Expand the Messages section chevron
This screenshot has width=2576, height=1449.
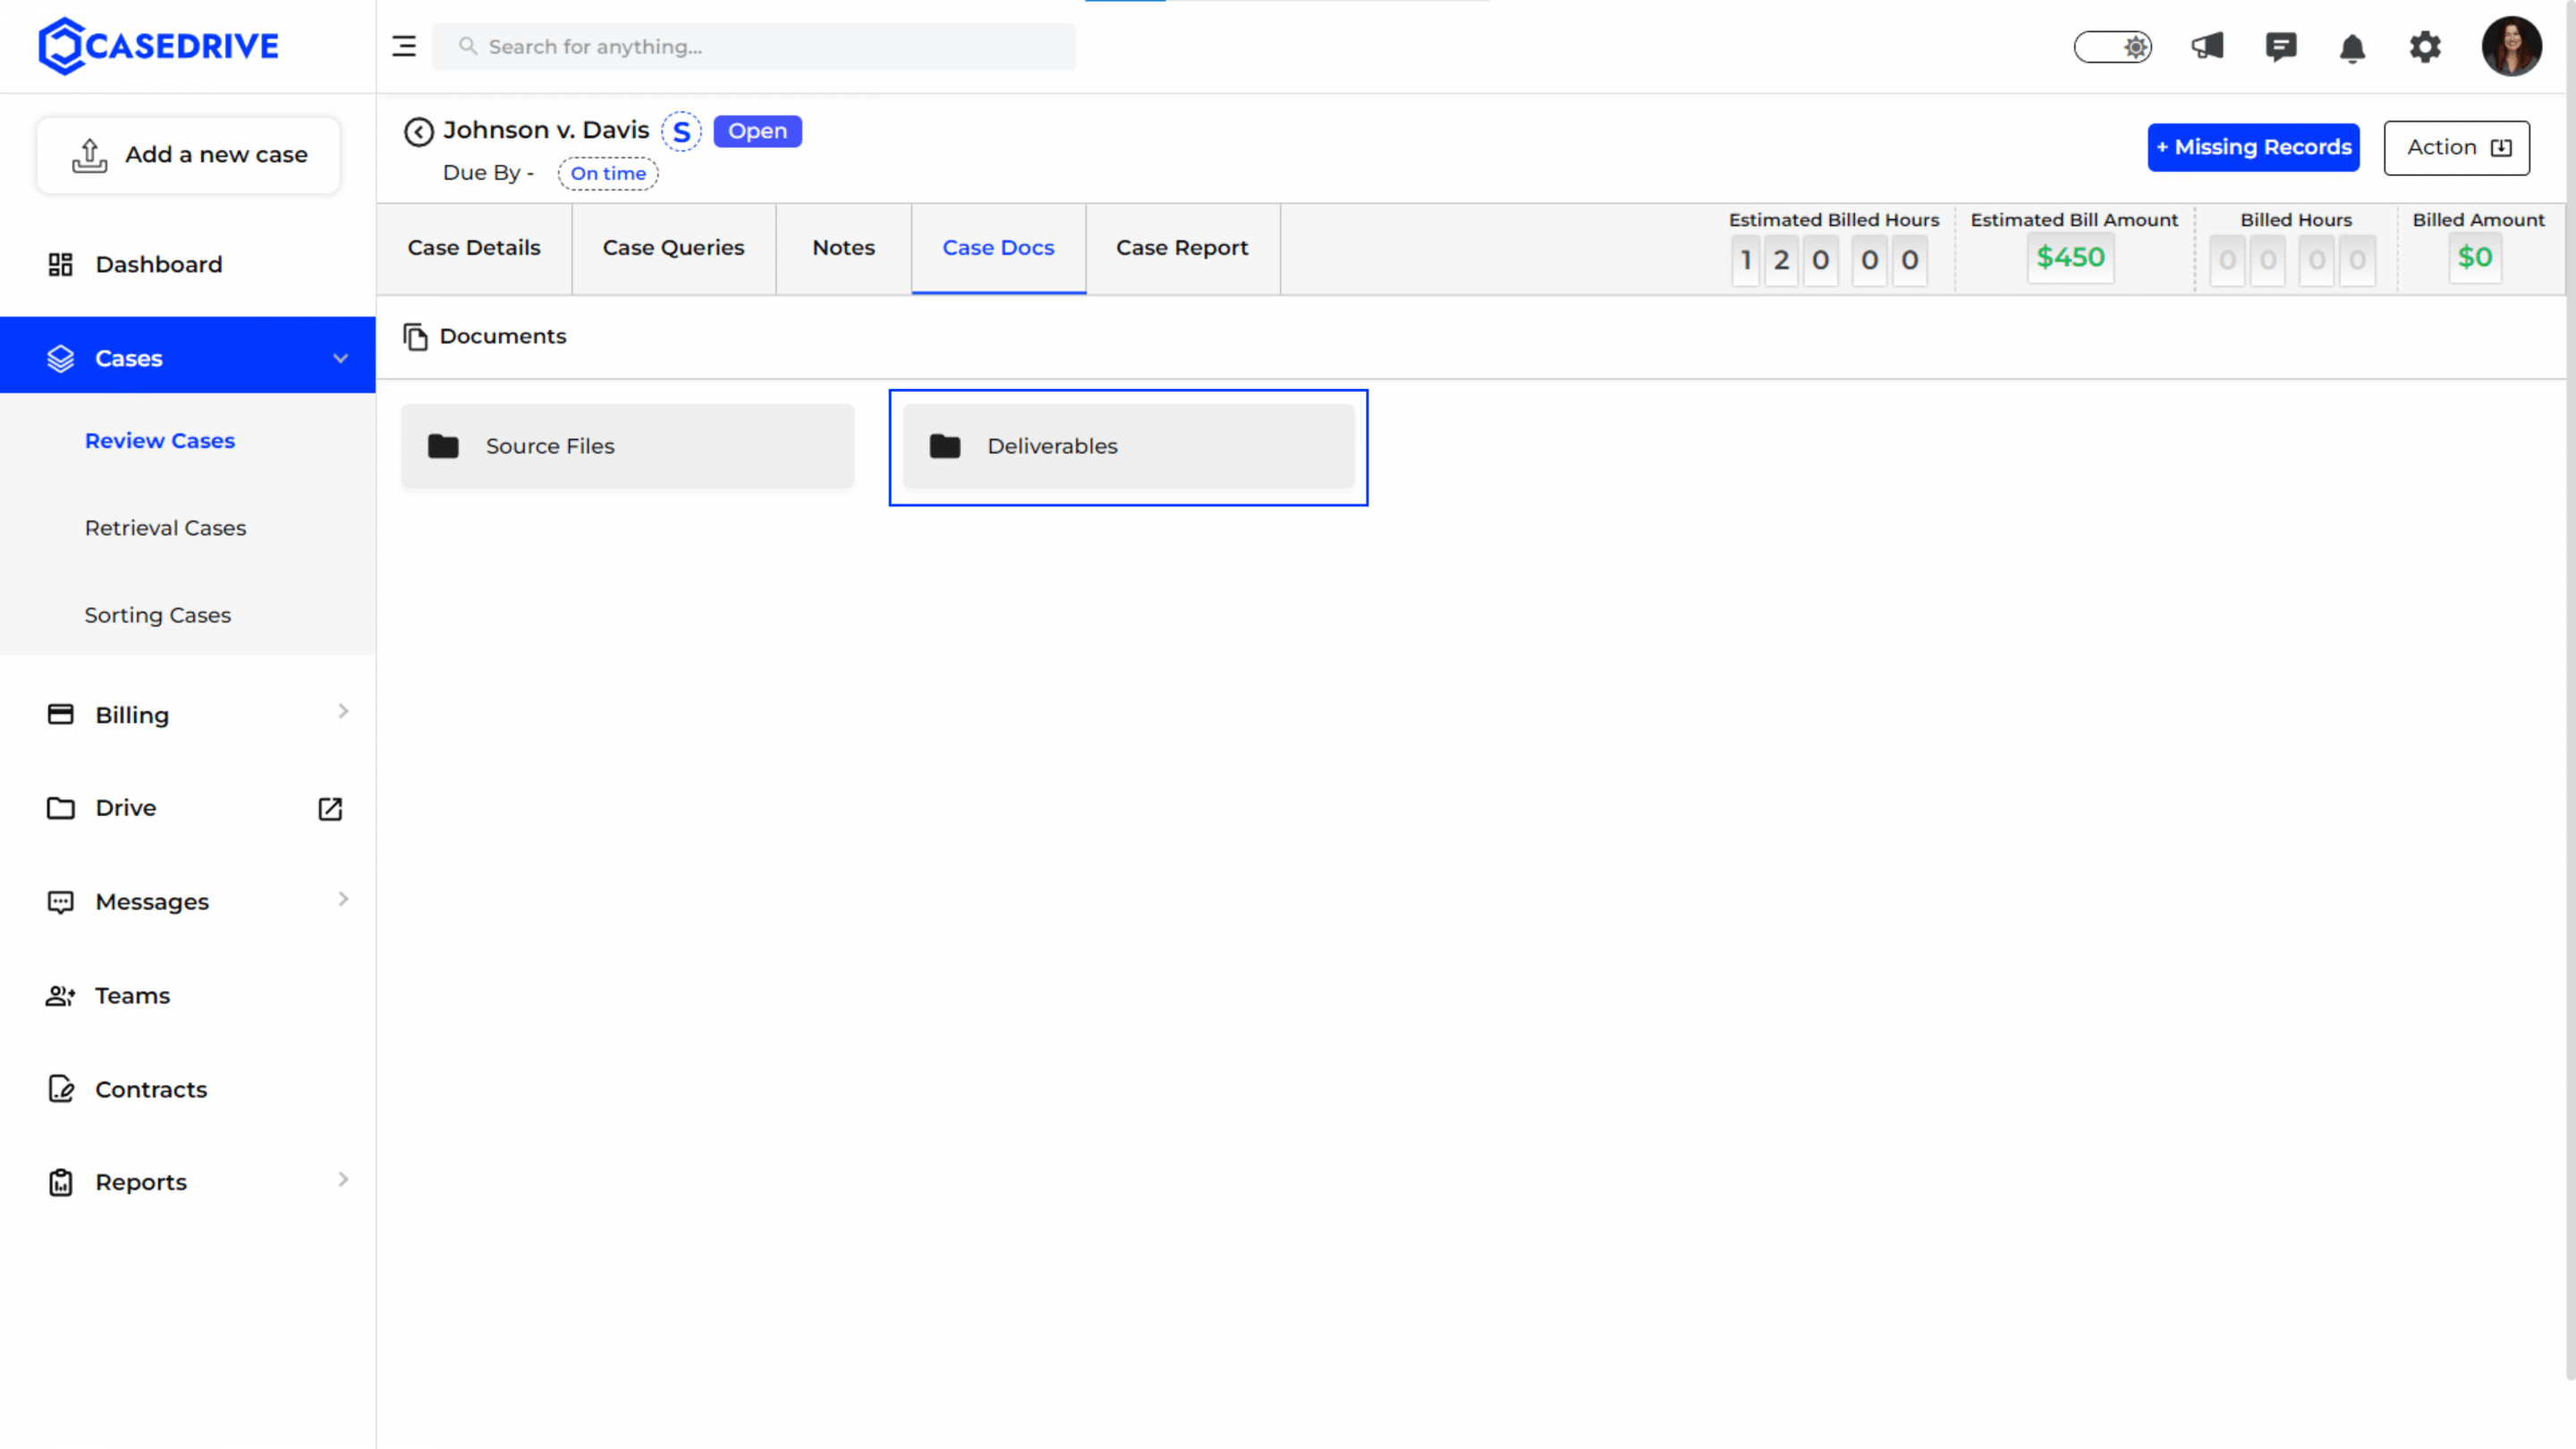(x=343, y=899)
